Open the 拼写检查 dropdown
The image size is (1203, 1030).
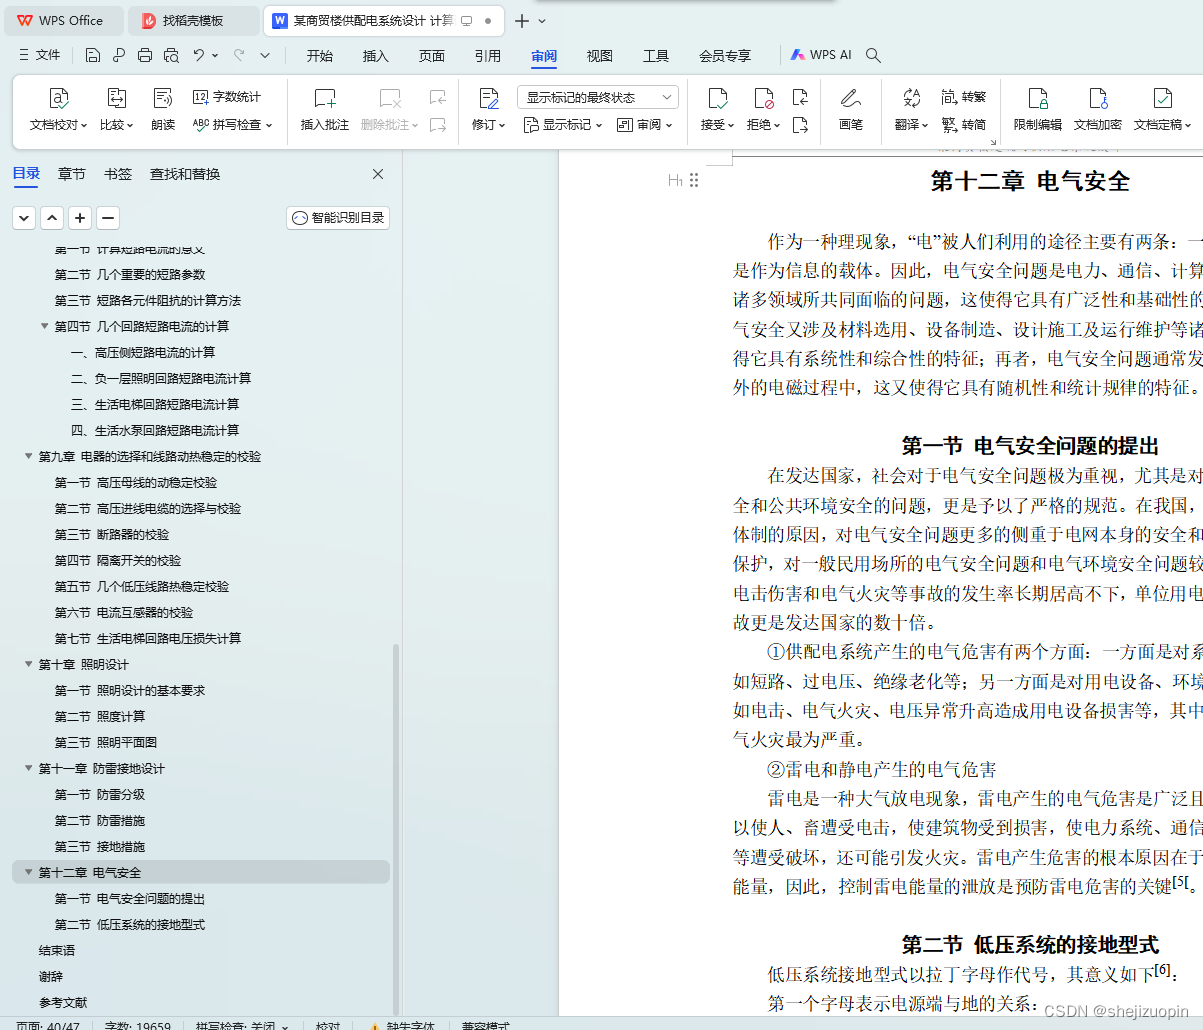[x=233, y=125]
